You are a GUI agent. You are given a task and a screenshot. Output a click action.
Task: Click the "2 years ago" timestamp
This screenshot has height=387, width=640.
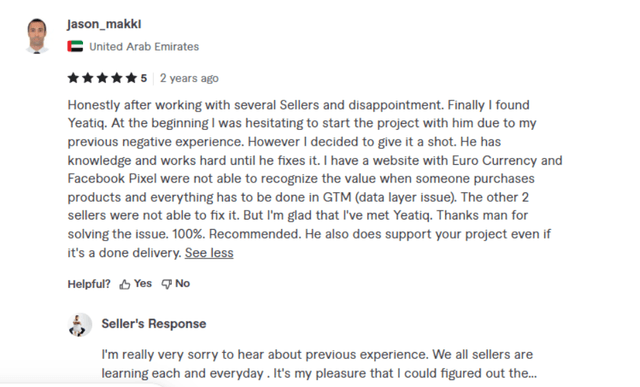tap(189, 78)
